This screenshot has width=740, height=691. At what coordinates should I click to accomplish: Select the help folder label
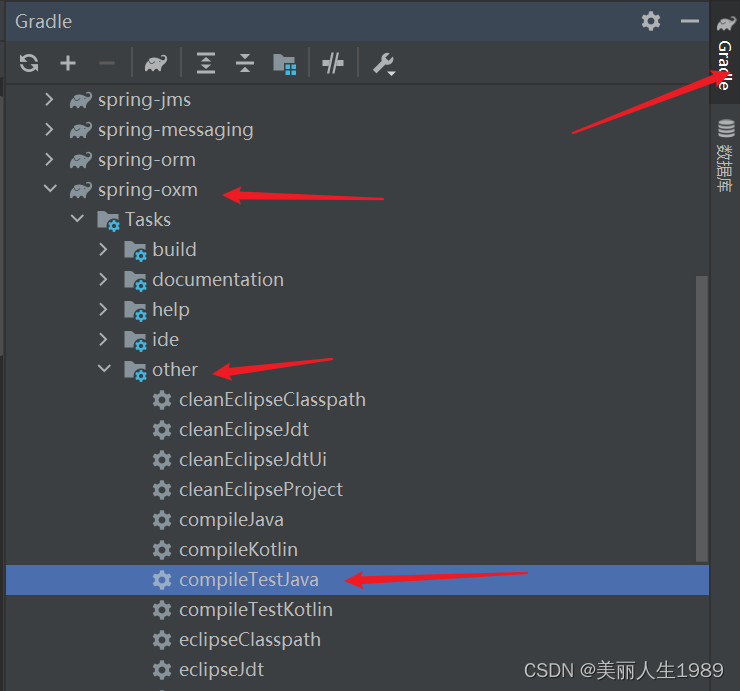pyautogui.click(x=171, y=310)
